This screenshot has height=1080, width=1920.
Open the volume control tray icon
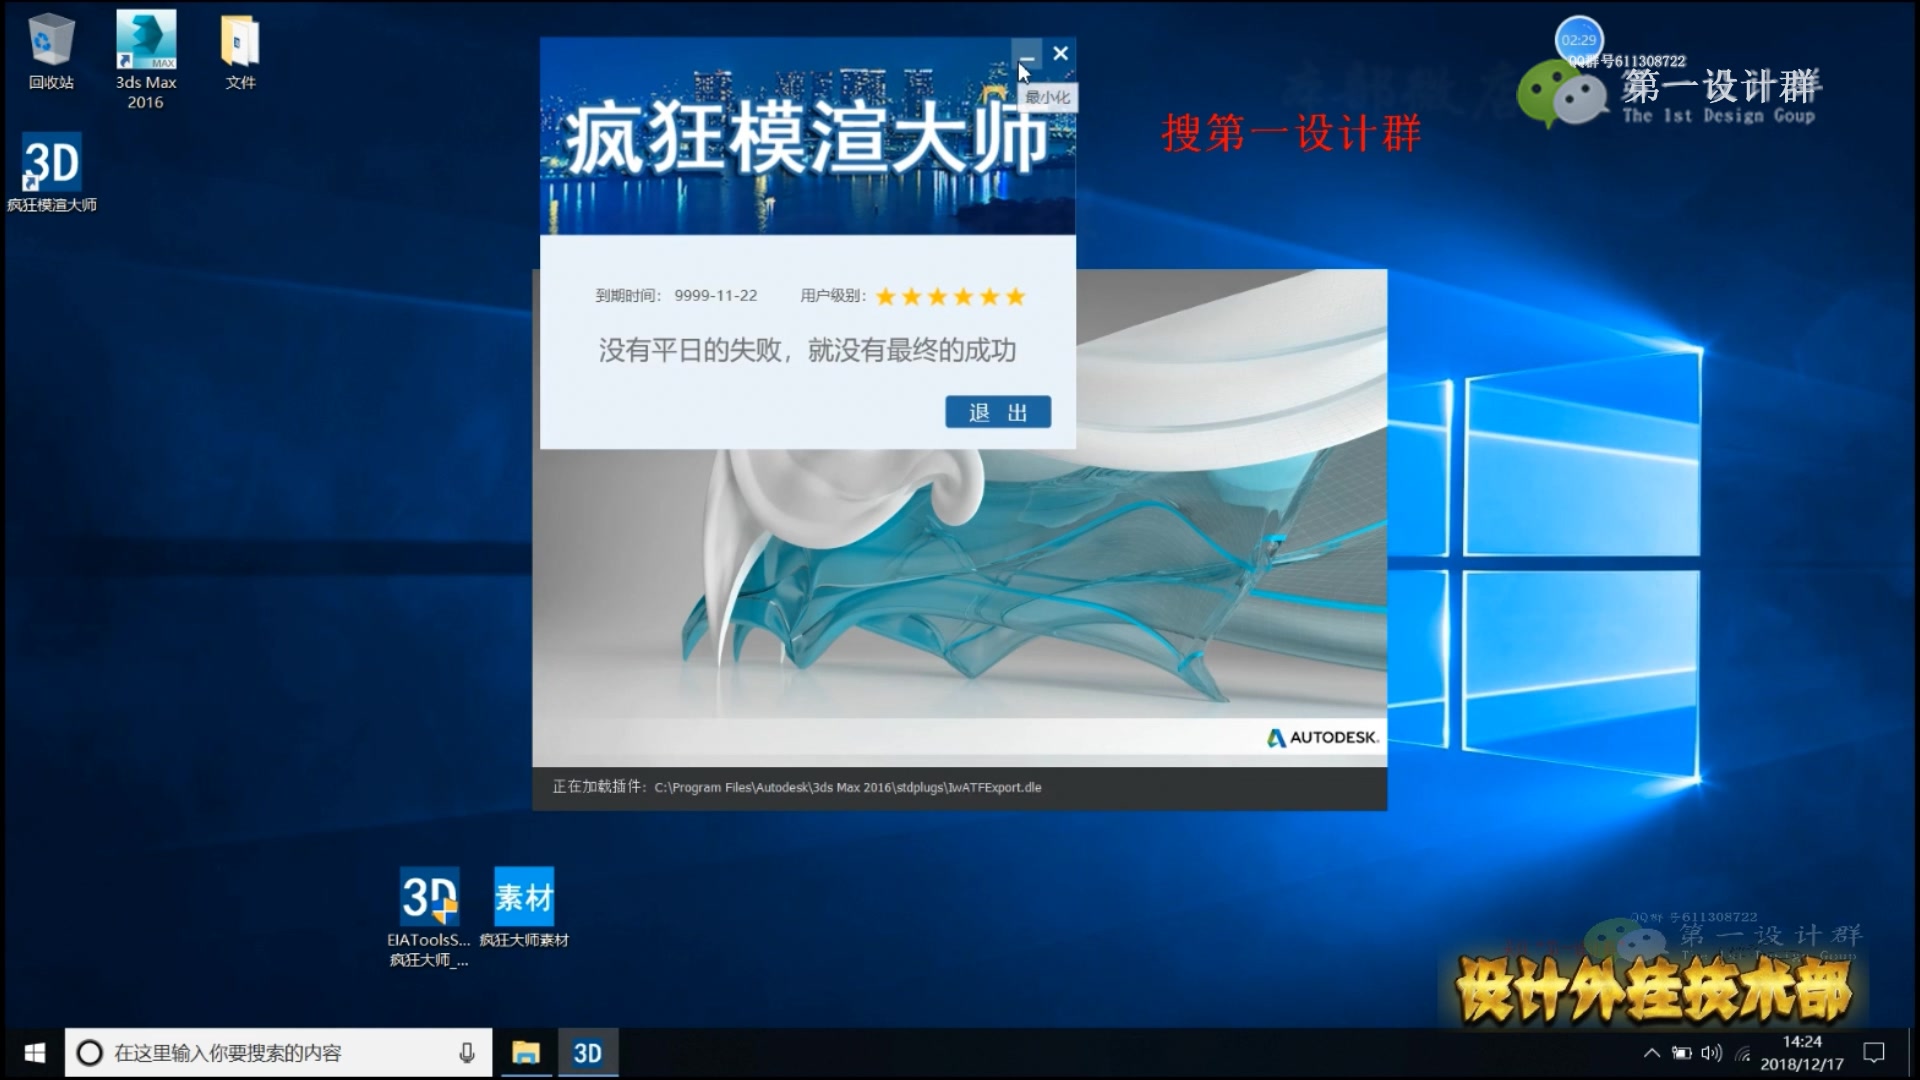pyautogui.click(x=1711, y=1053)
